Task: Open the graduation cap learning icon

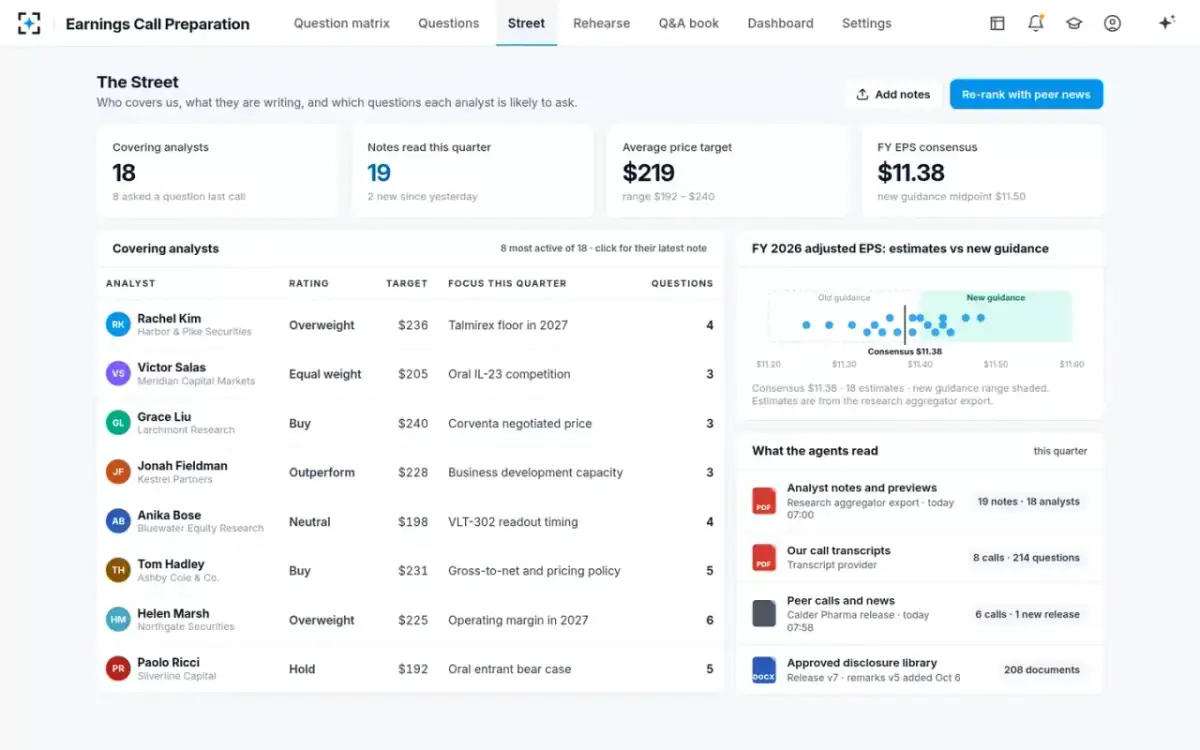Action: (x=1074, y=23)
